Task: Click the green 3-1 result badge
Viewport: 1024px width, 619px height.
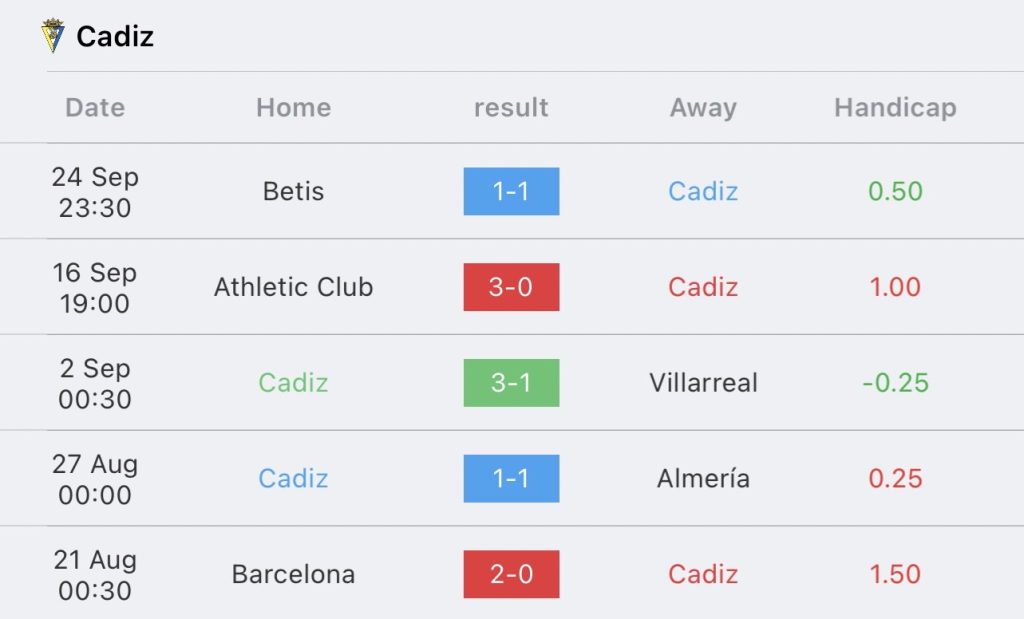Action: point(511,383)
